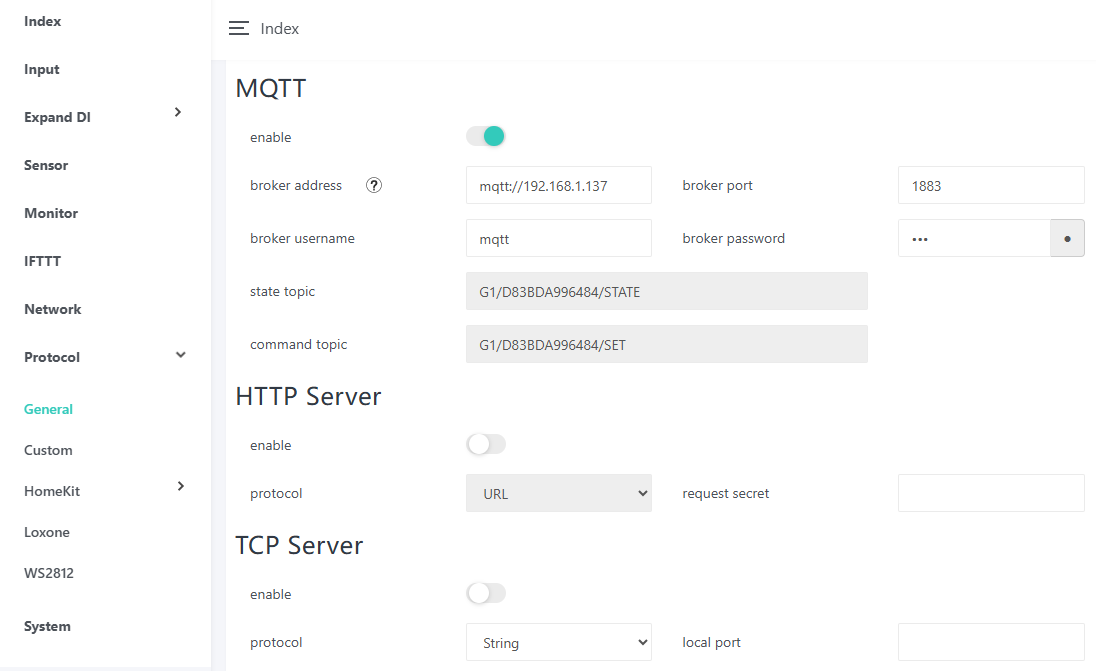Open the HTTP Server protocol dropdown

coord(558,493)
